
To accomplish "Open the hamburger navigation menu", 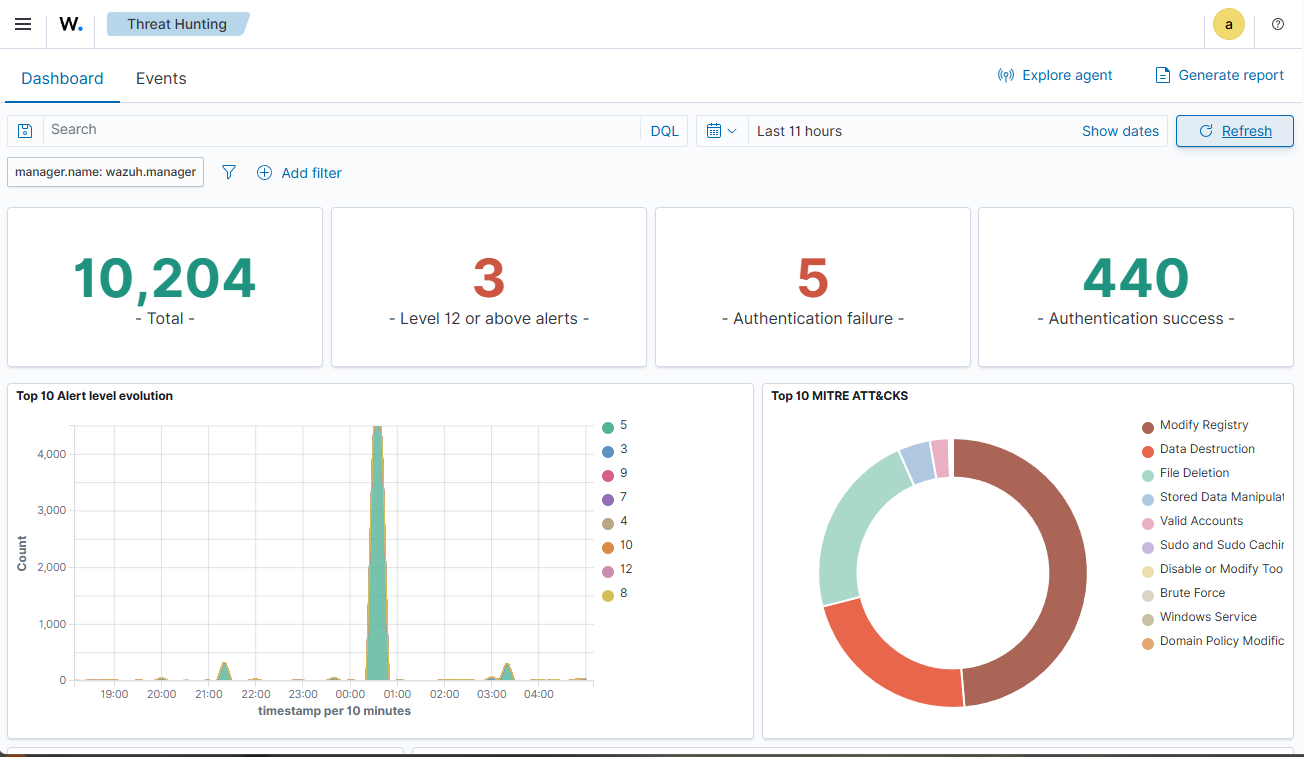I will pyautogui.click(x=22, y=24).
